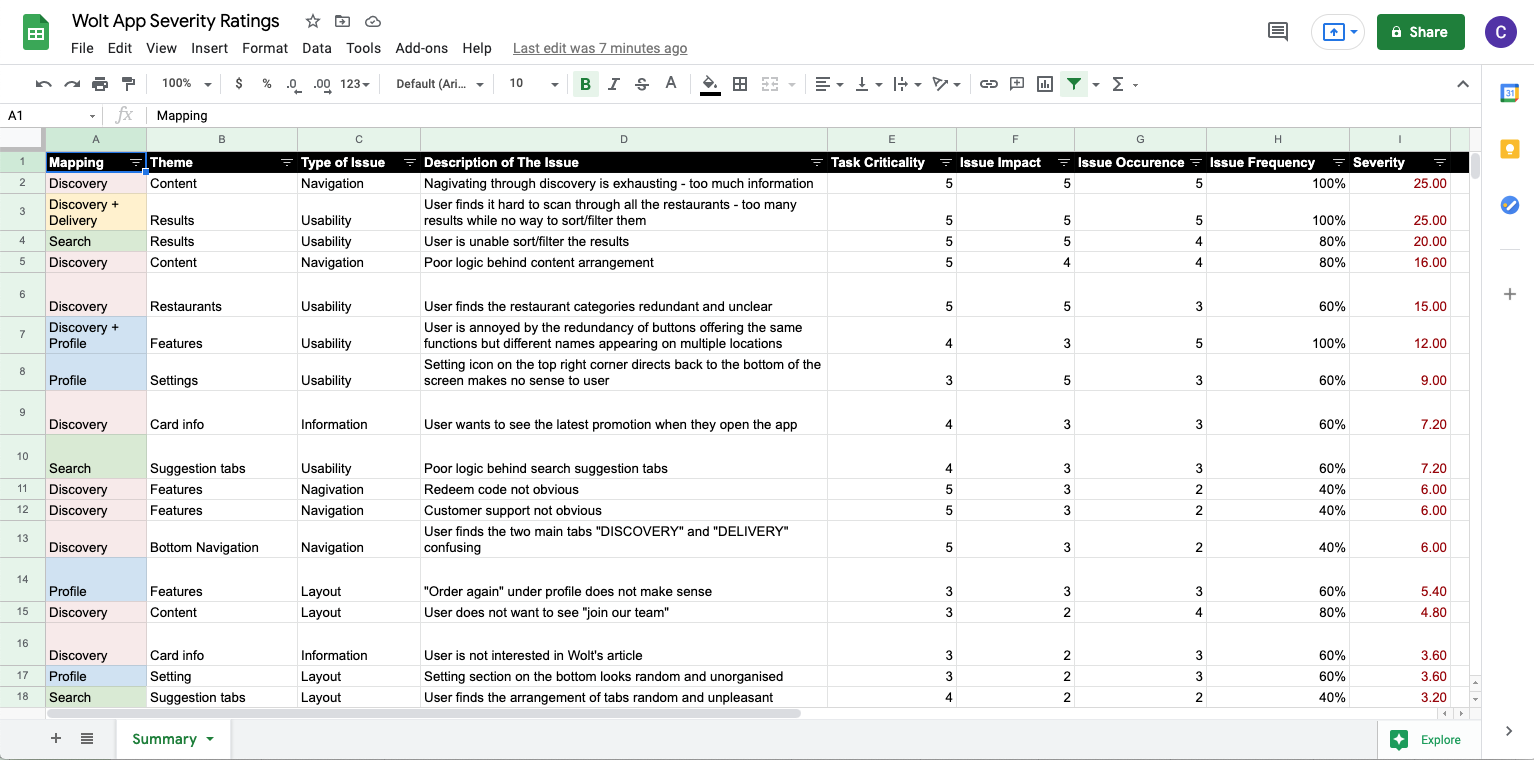Open the font family dropdown

point(440,84)
